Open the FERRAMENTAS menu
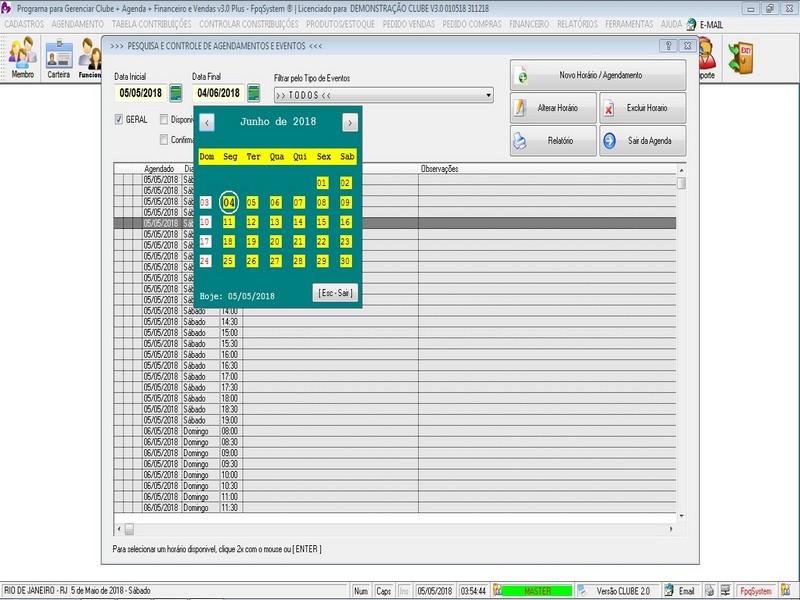Viewport: 800px width, 600px height. (x=629, y=24)
